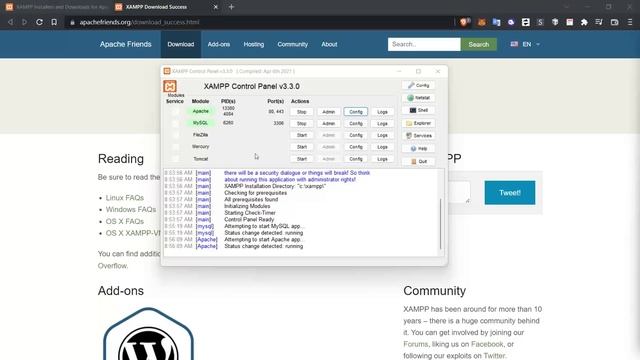Toggle the Mercury service checkbox
Image resolution: width=640 pixels, height=360 pixels.
tap(175, 147)
